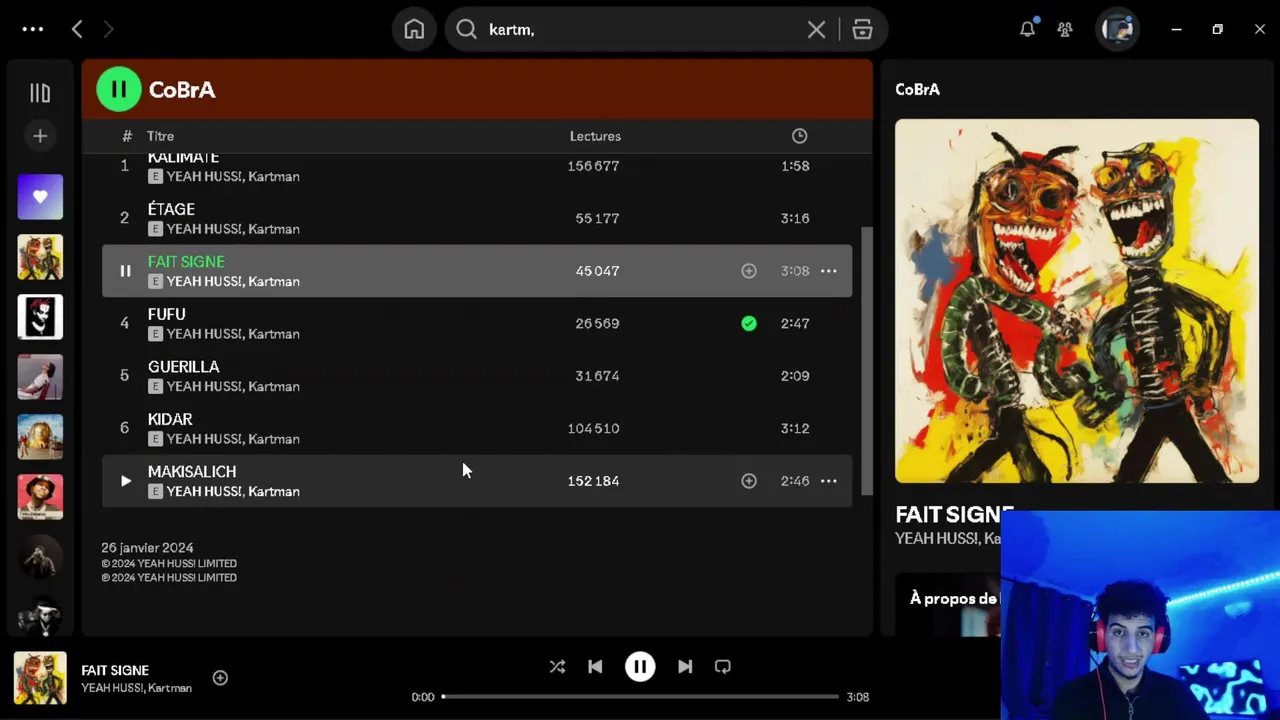Click the 26 janvier 2024 release date

147,548
